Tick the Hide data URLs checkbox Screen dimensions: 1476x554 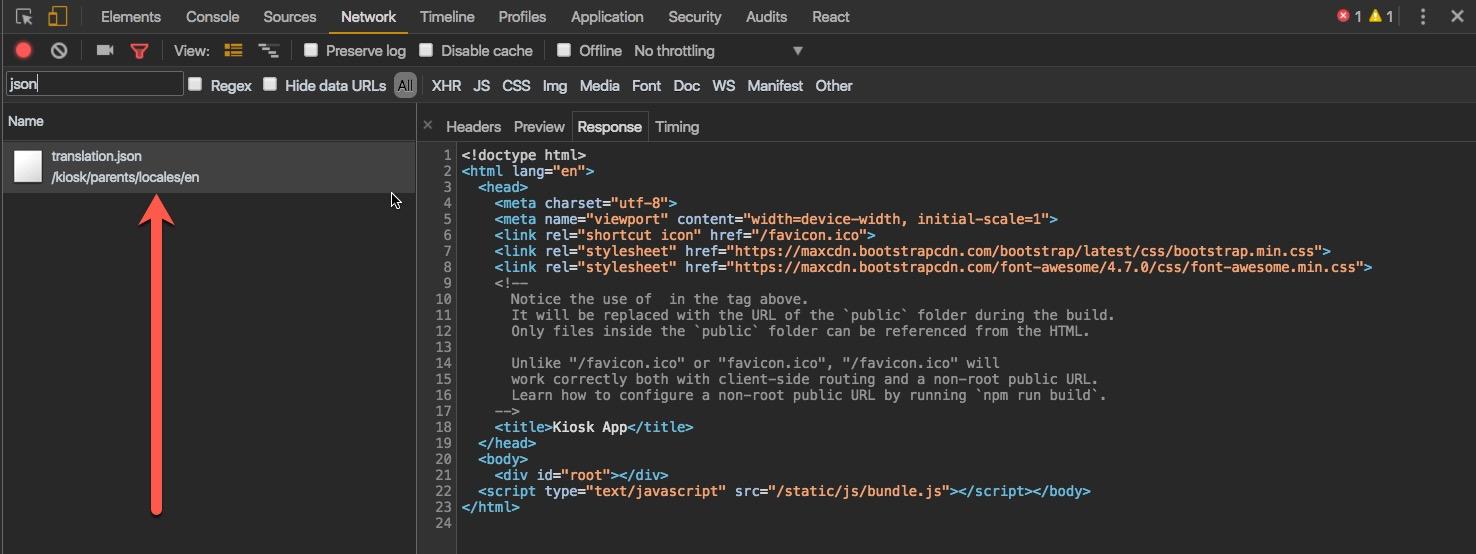click(x=270, y=85)
